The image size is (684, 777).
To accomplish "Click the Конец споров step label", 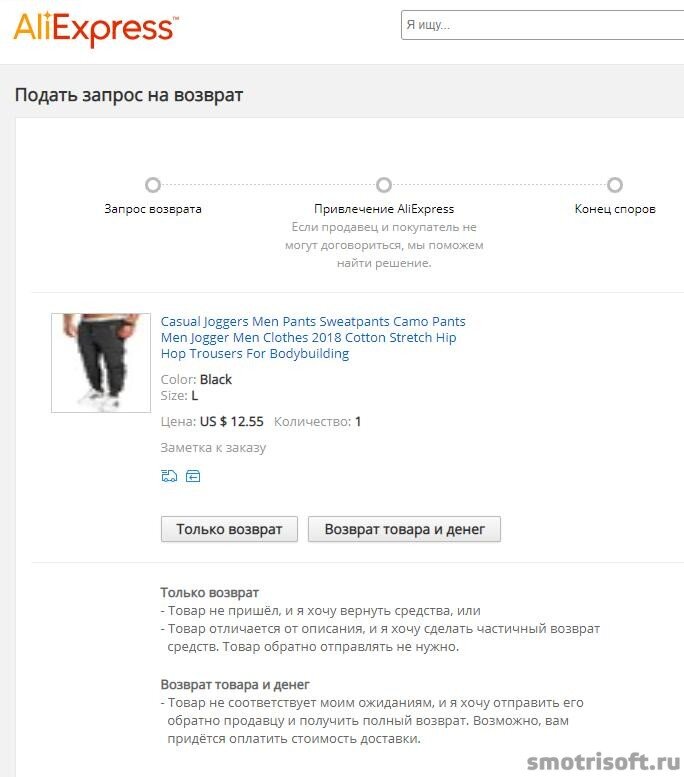I will click(615, 209).
